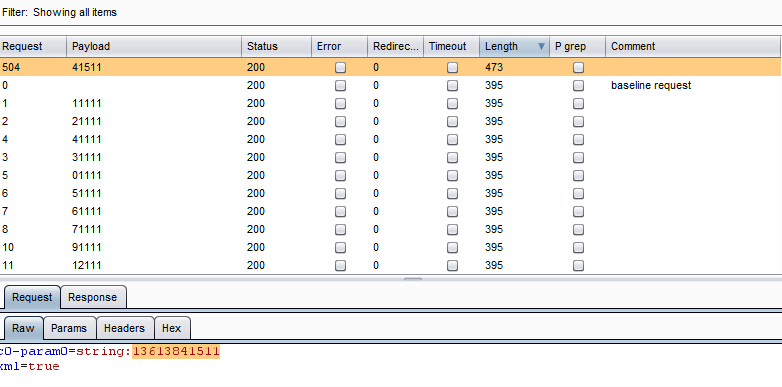782x387 pixels.
Task: Select the row with payload 31111
Action: point(390,157)
